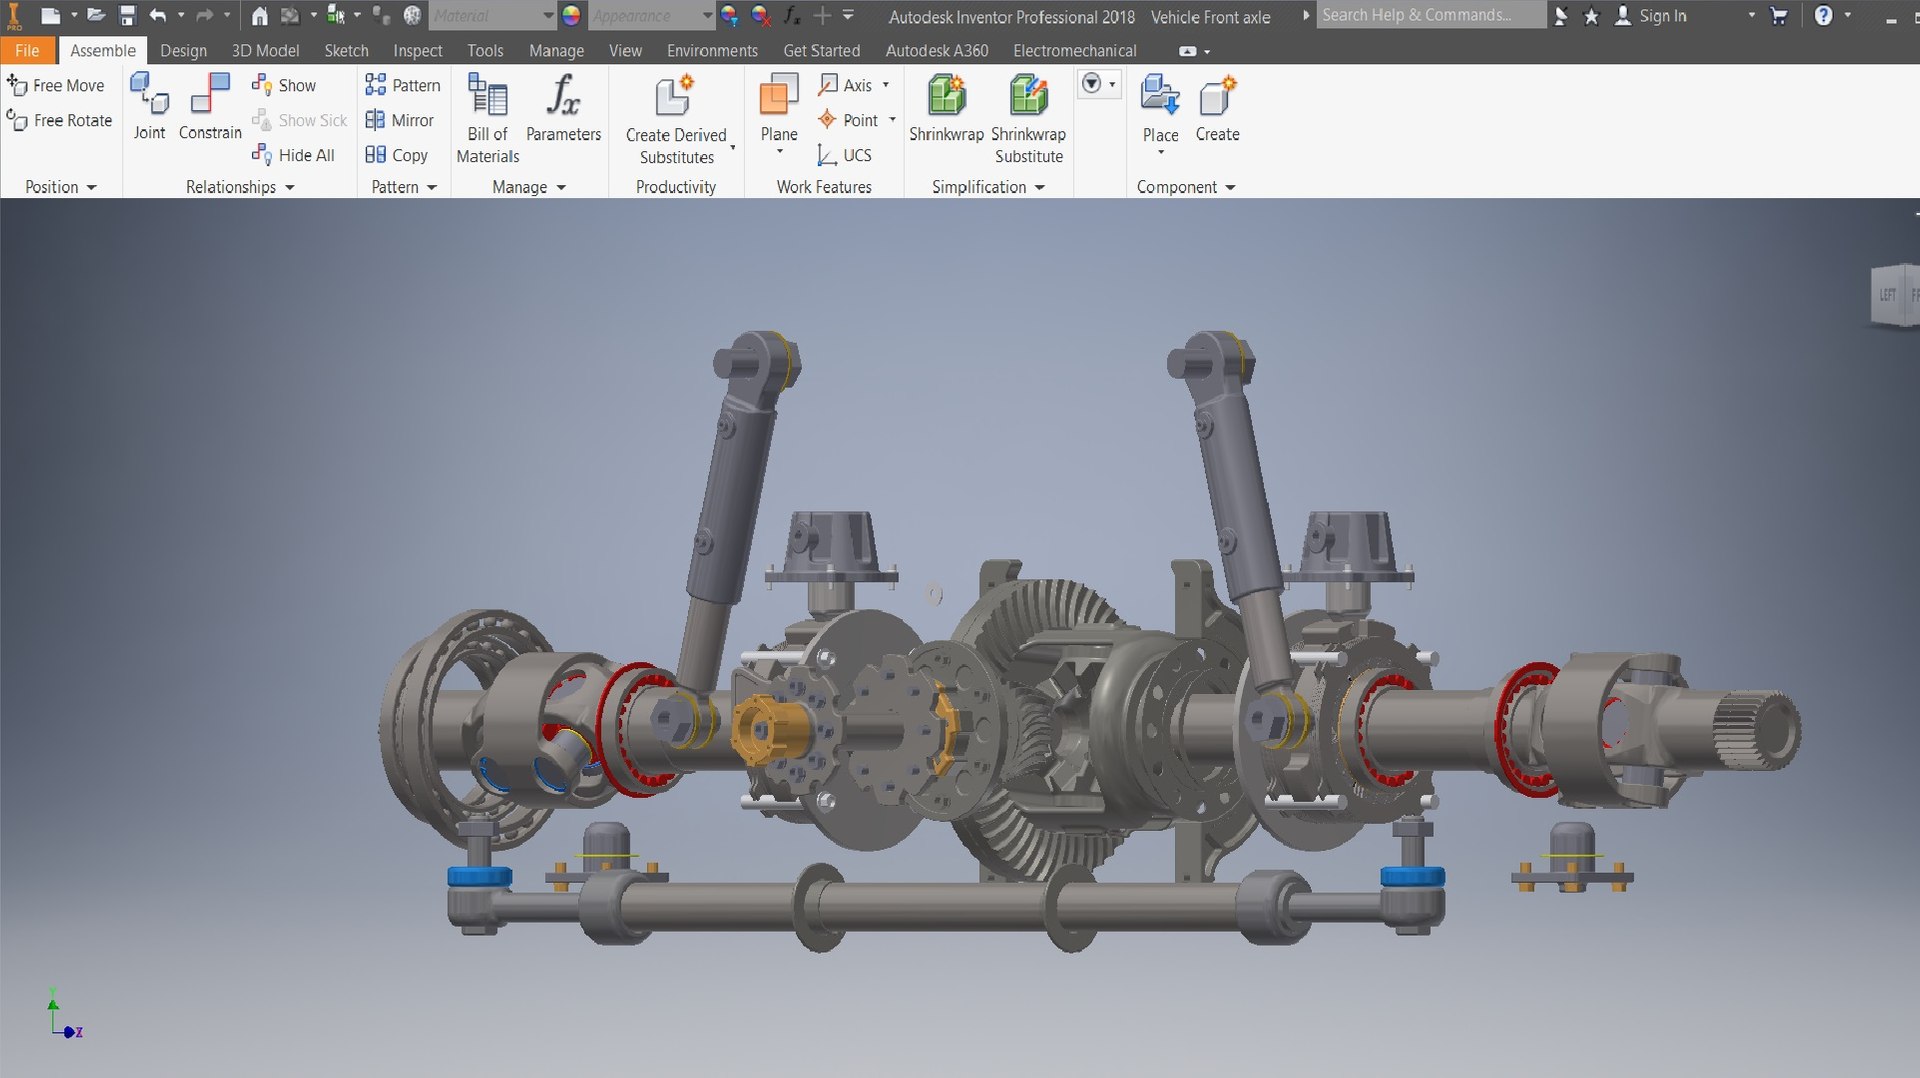Open the Environments tab
The height and width of the screenshot is (1078, 1920).
[x=712, y=50]
